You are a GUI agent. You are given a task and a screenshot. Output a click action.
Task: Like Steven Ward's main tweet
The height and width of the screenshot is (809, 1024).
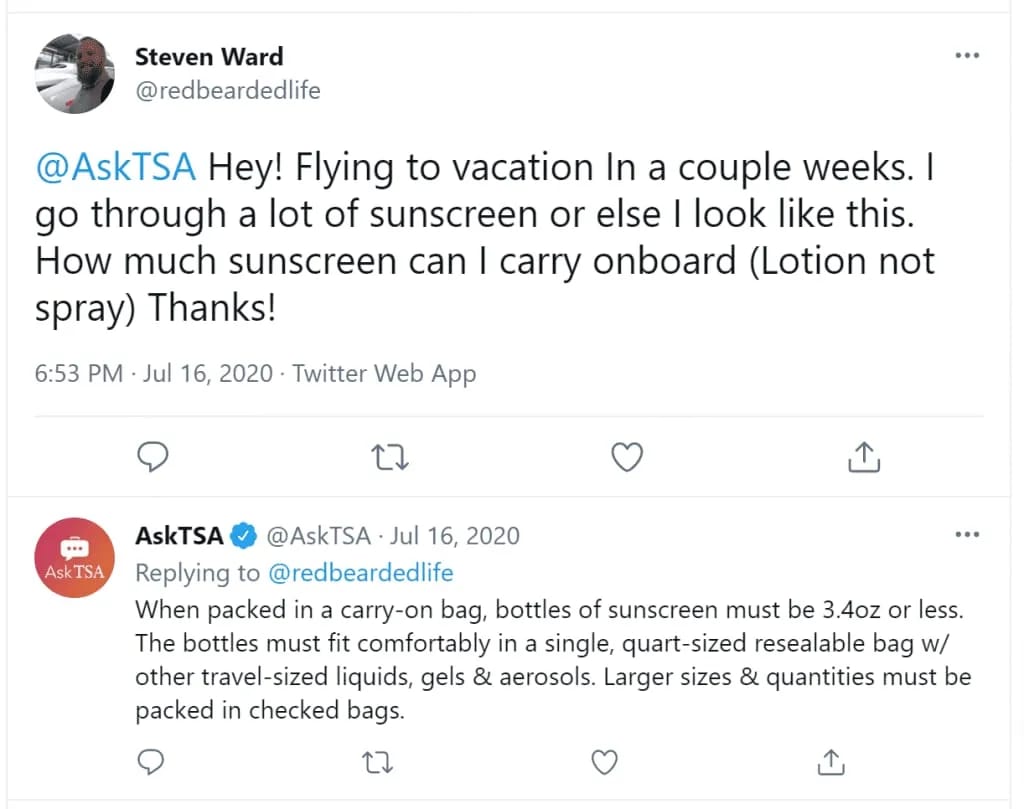click(x=626, y=458)
